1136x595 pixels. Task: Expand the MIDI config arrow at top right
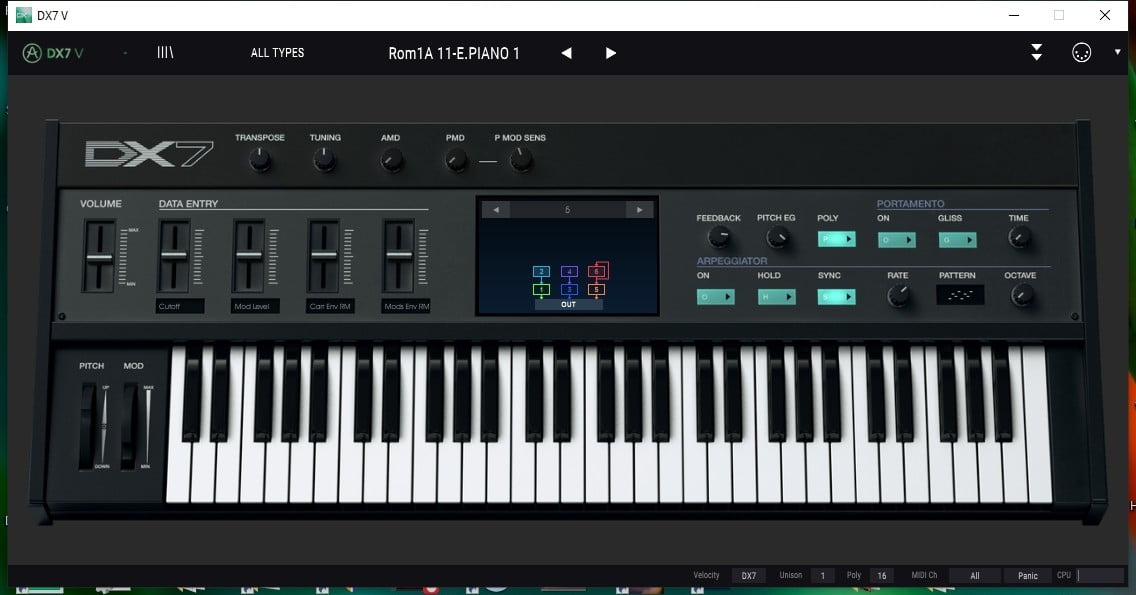[x=1117, y=52]
